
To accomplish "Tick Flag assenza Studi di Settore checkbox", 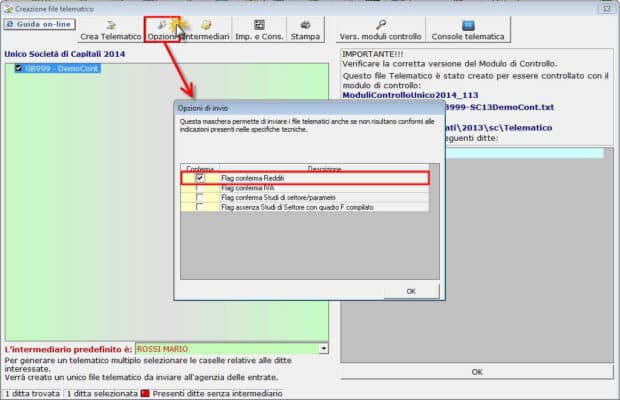I will pos(200,208).
